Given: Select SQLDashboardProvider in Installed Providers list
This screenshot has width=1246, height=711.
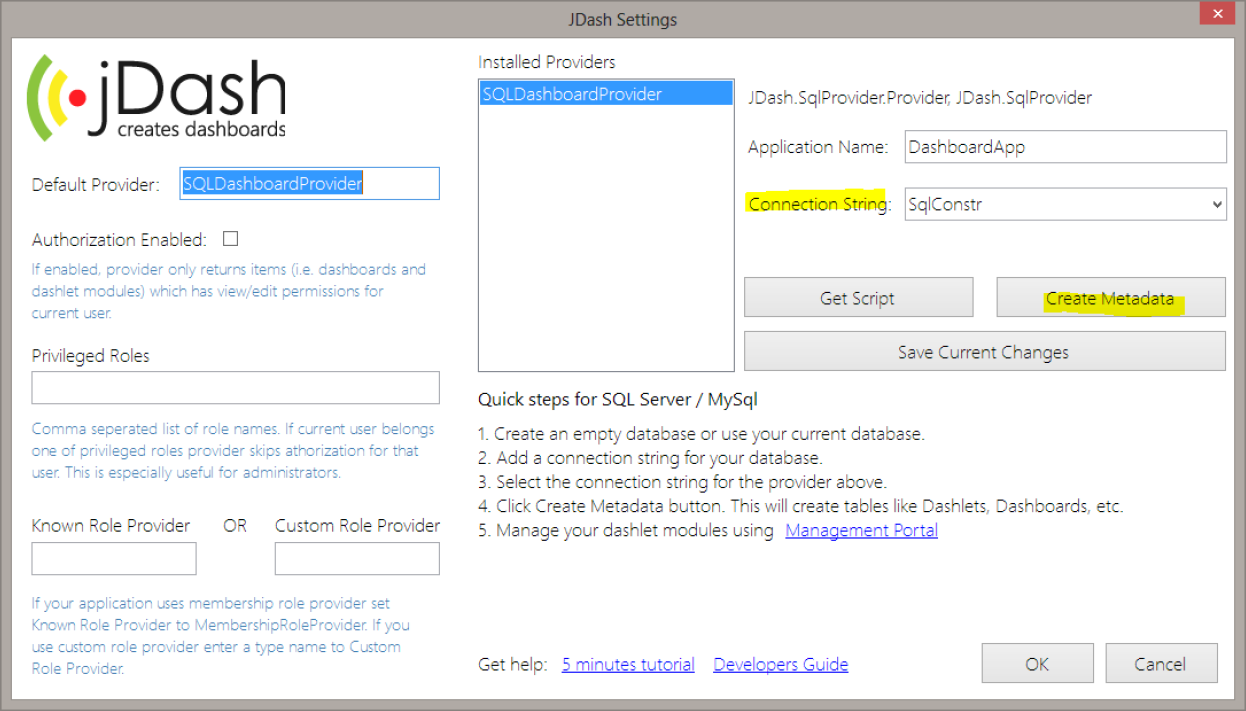Looking at the screenshot, I should (606, 94).
